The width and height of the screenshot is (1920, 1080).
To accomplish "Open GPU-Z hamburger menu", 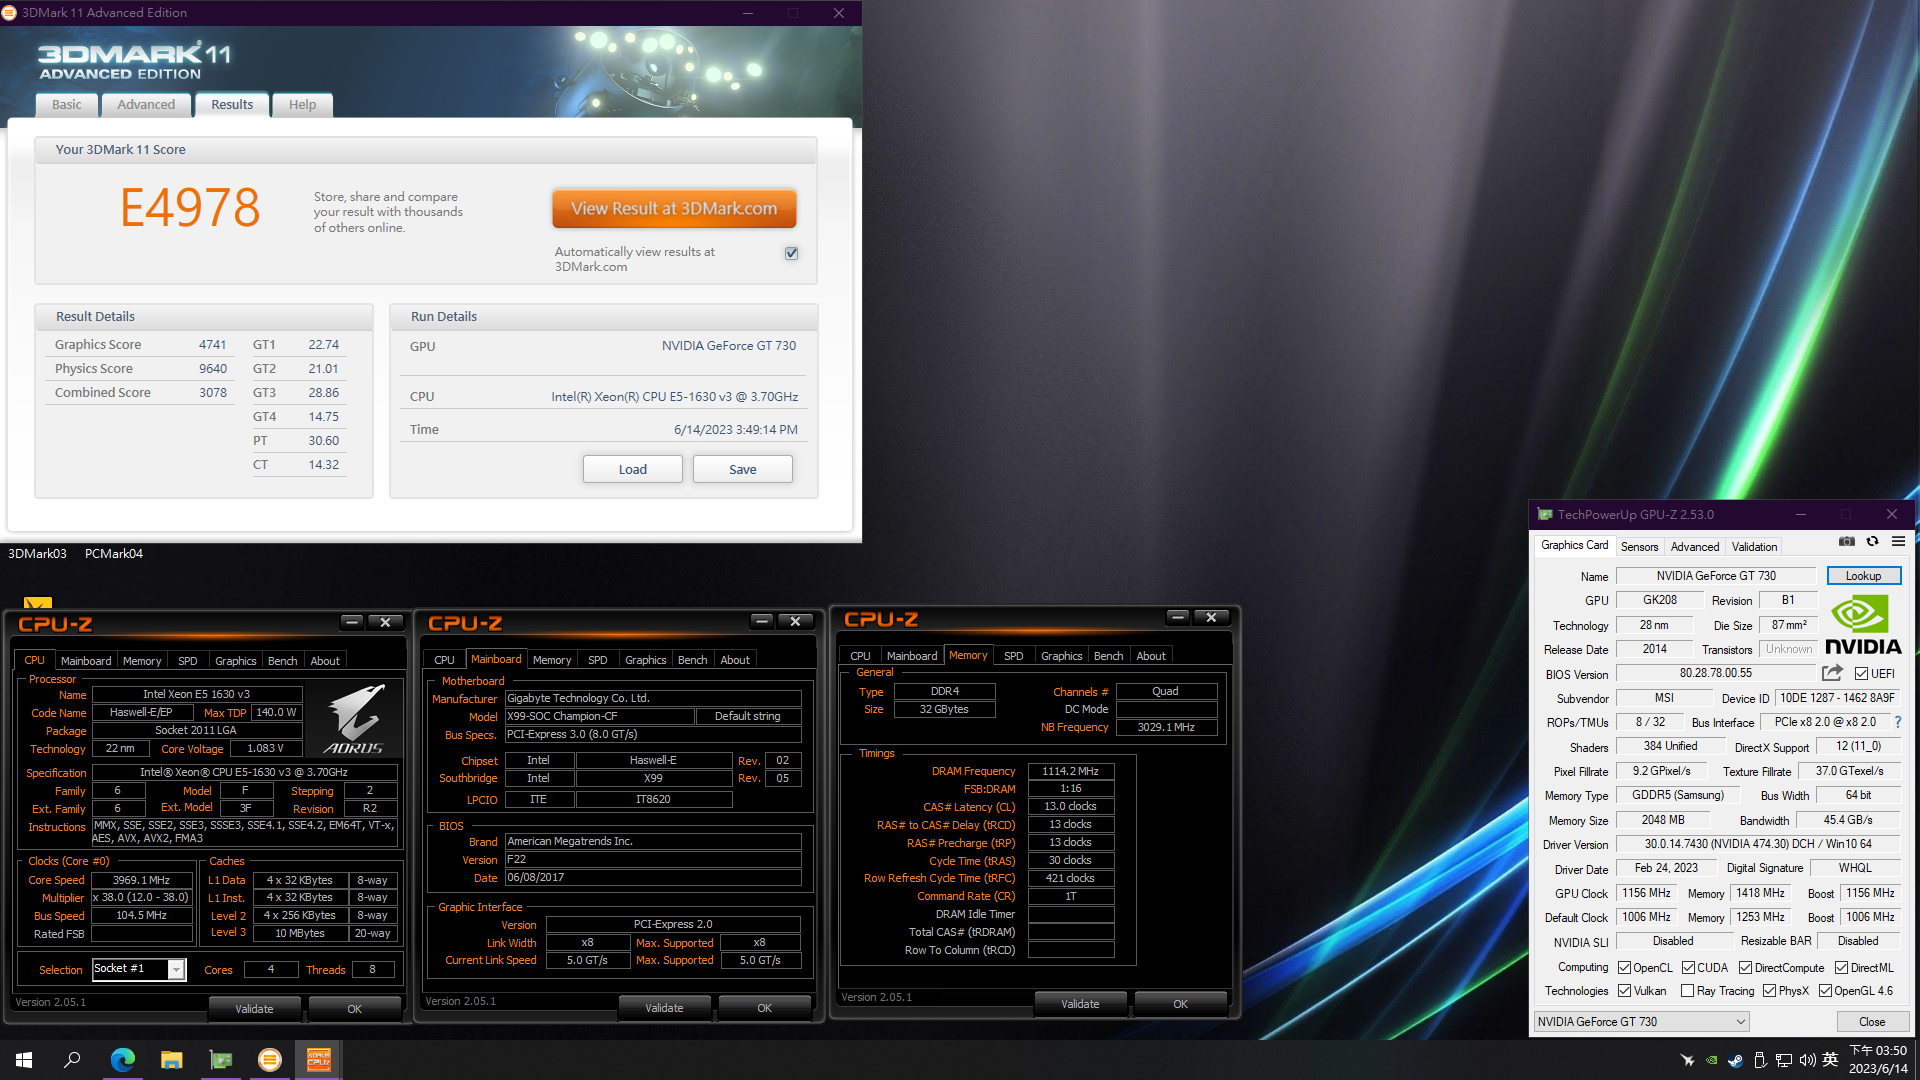I will 1898,542.
